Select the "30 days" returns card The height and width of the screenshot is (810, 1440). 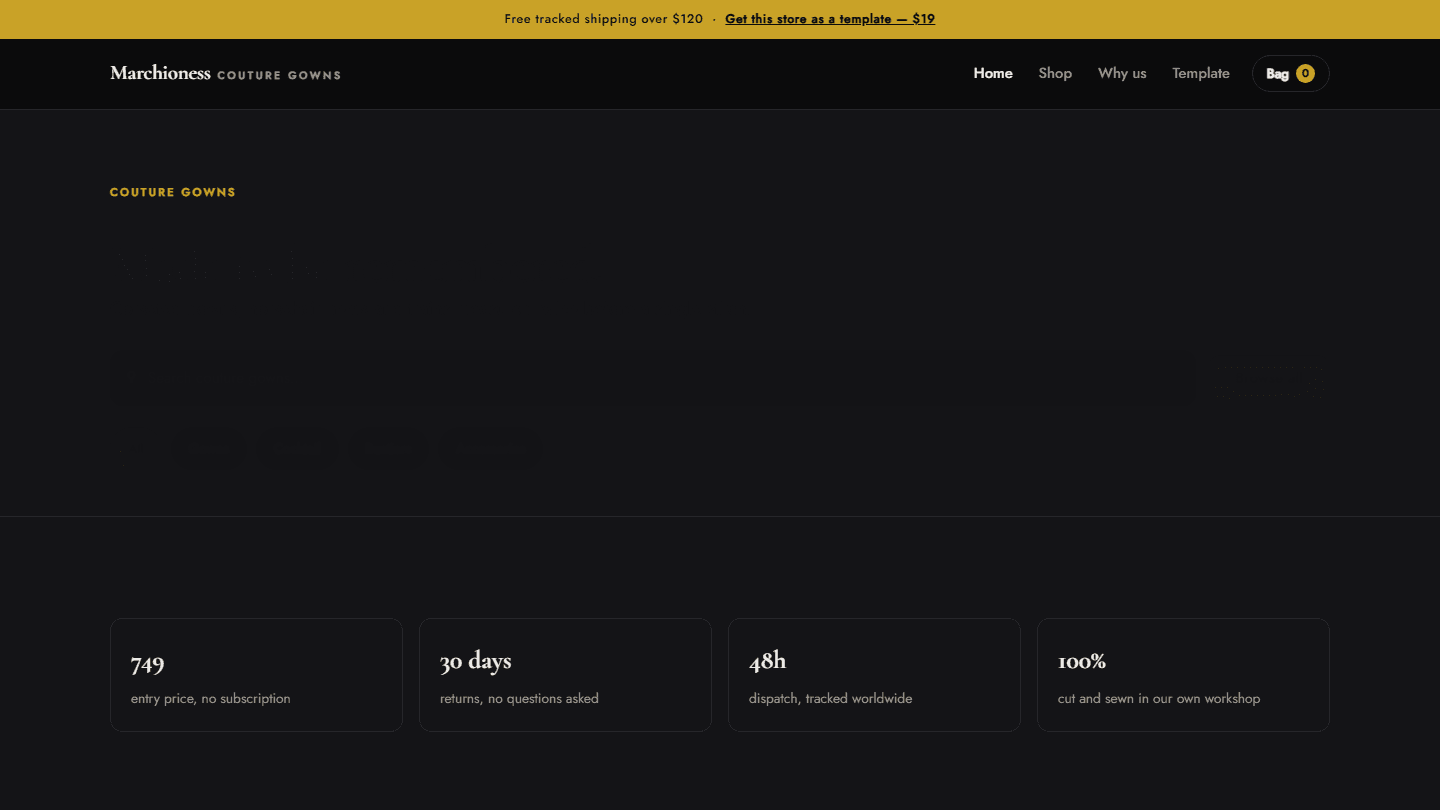(x=565, y=675)
